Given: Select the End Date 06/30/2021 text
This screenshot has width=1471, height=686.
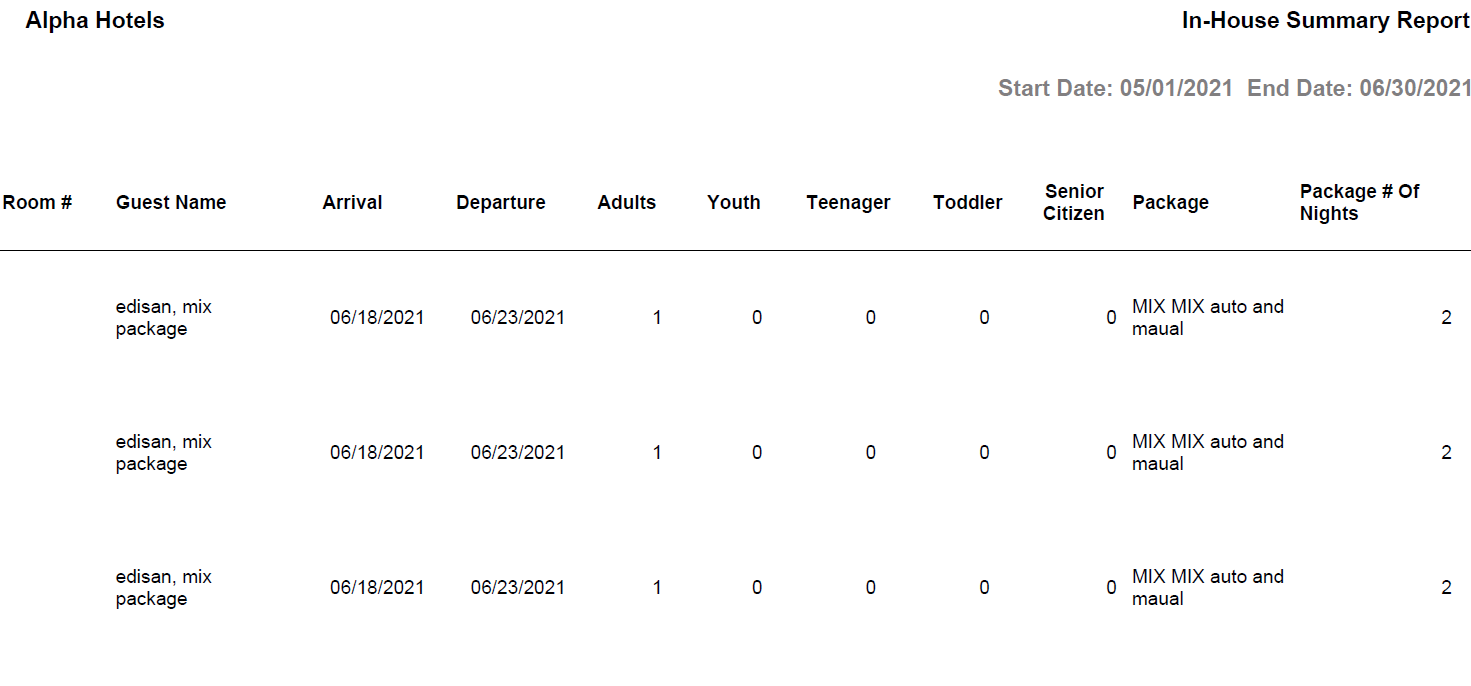Looking at the screenshot, I should coord(1359,88).
